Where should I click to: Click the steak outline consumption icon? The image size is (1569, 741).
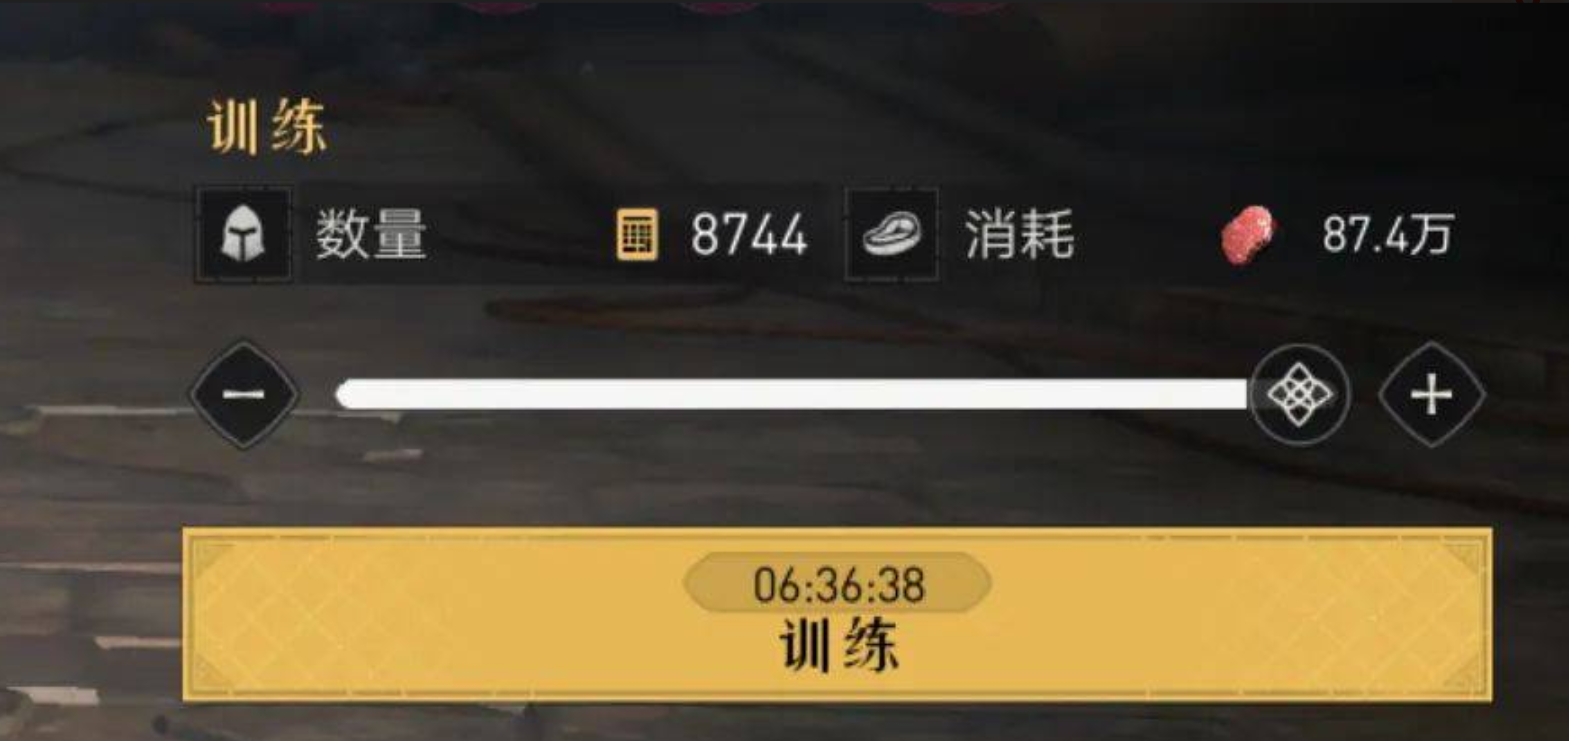[x=892, y=234]
